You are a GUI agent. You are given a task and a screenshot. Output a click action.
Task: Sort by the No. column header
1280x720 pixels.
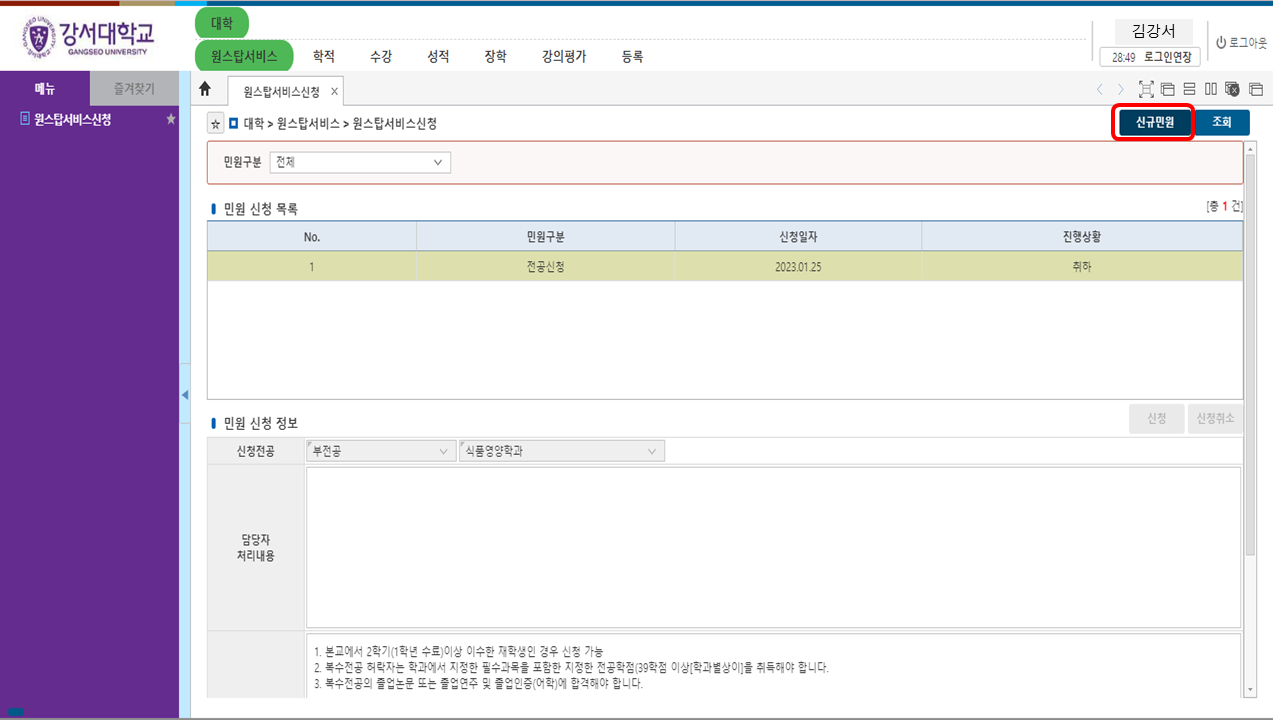tap(312, 237)
